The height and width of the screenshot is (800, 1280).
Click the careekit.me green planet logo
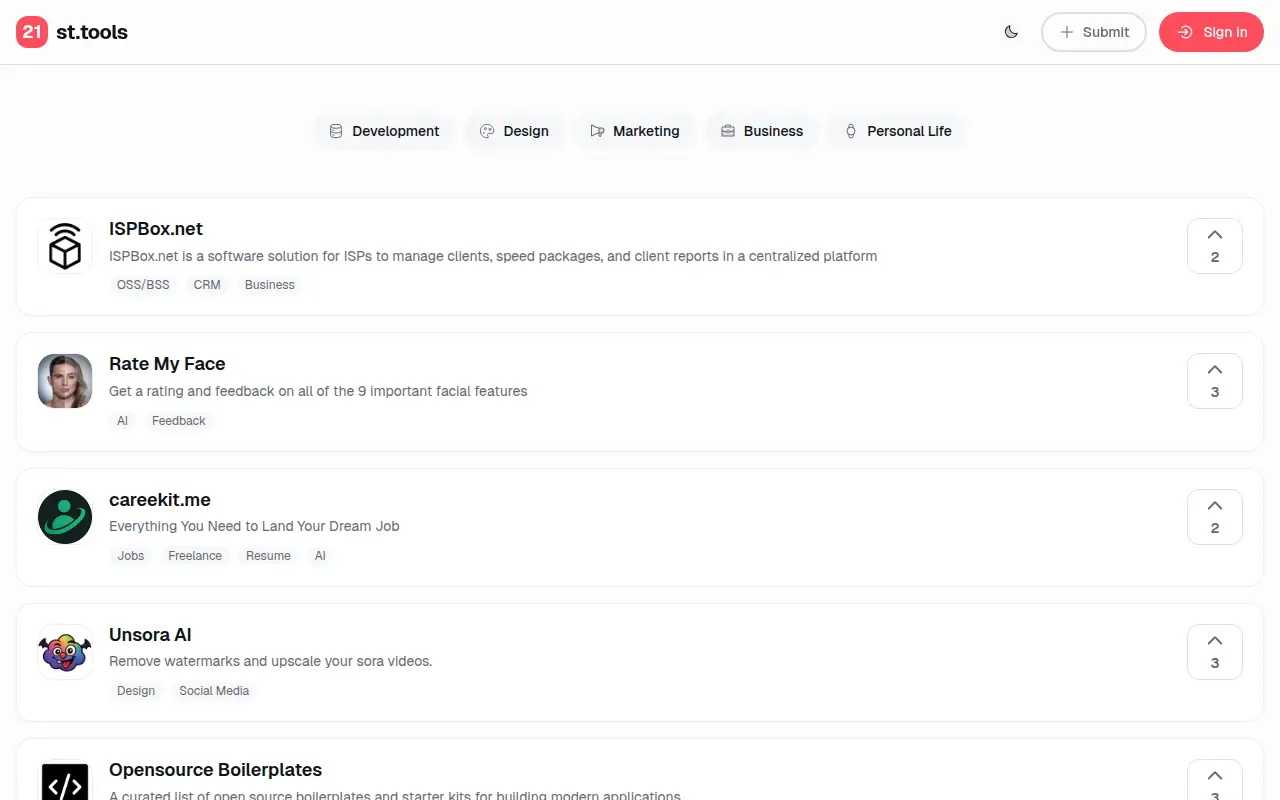[65, 517]
